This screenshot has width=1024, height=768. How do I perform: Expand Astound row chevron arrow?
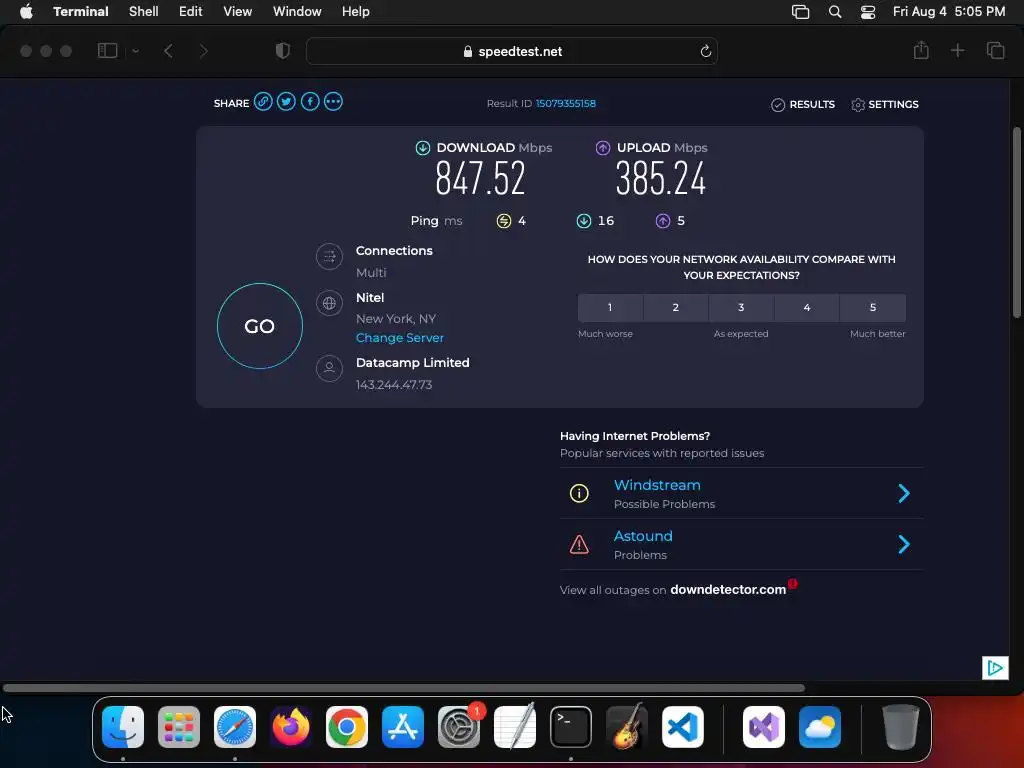click(904, 544)
